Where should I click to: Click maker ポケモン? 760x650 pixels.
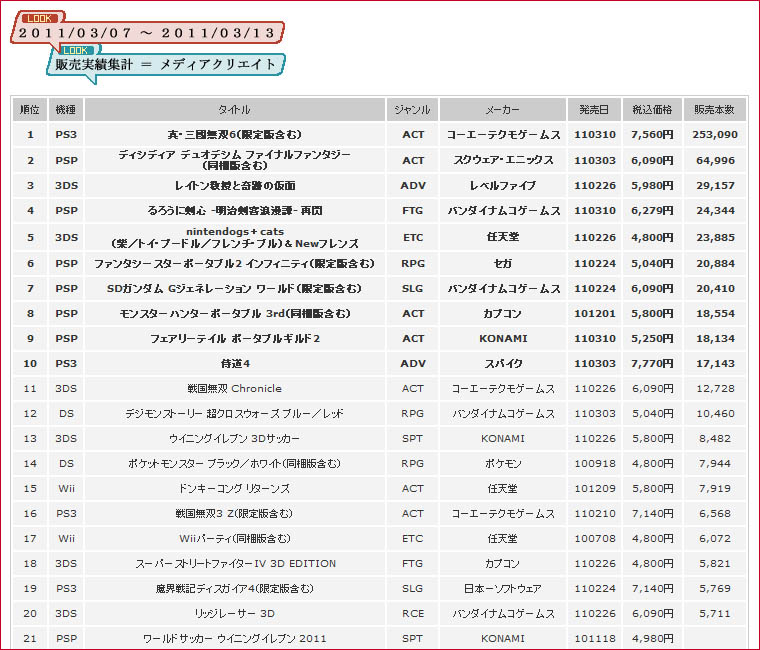click(503, 464)
